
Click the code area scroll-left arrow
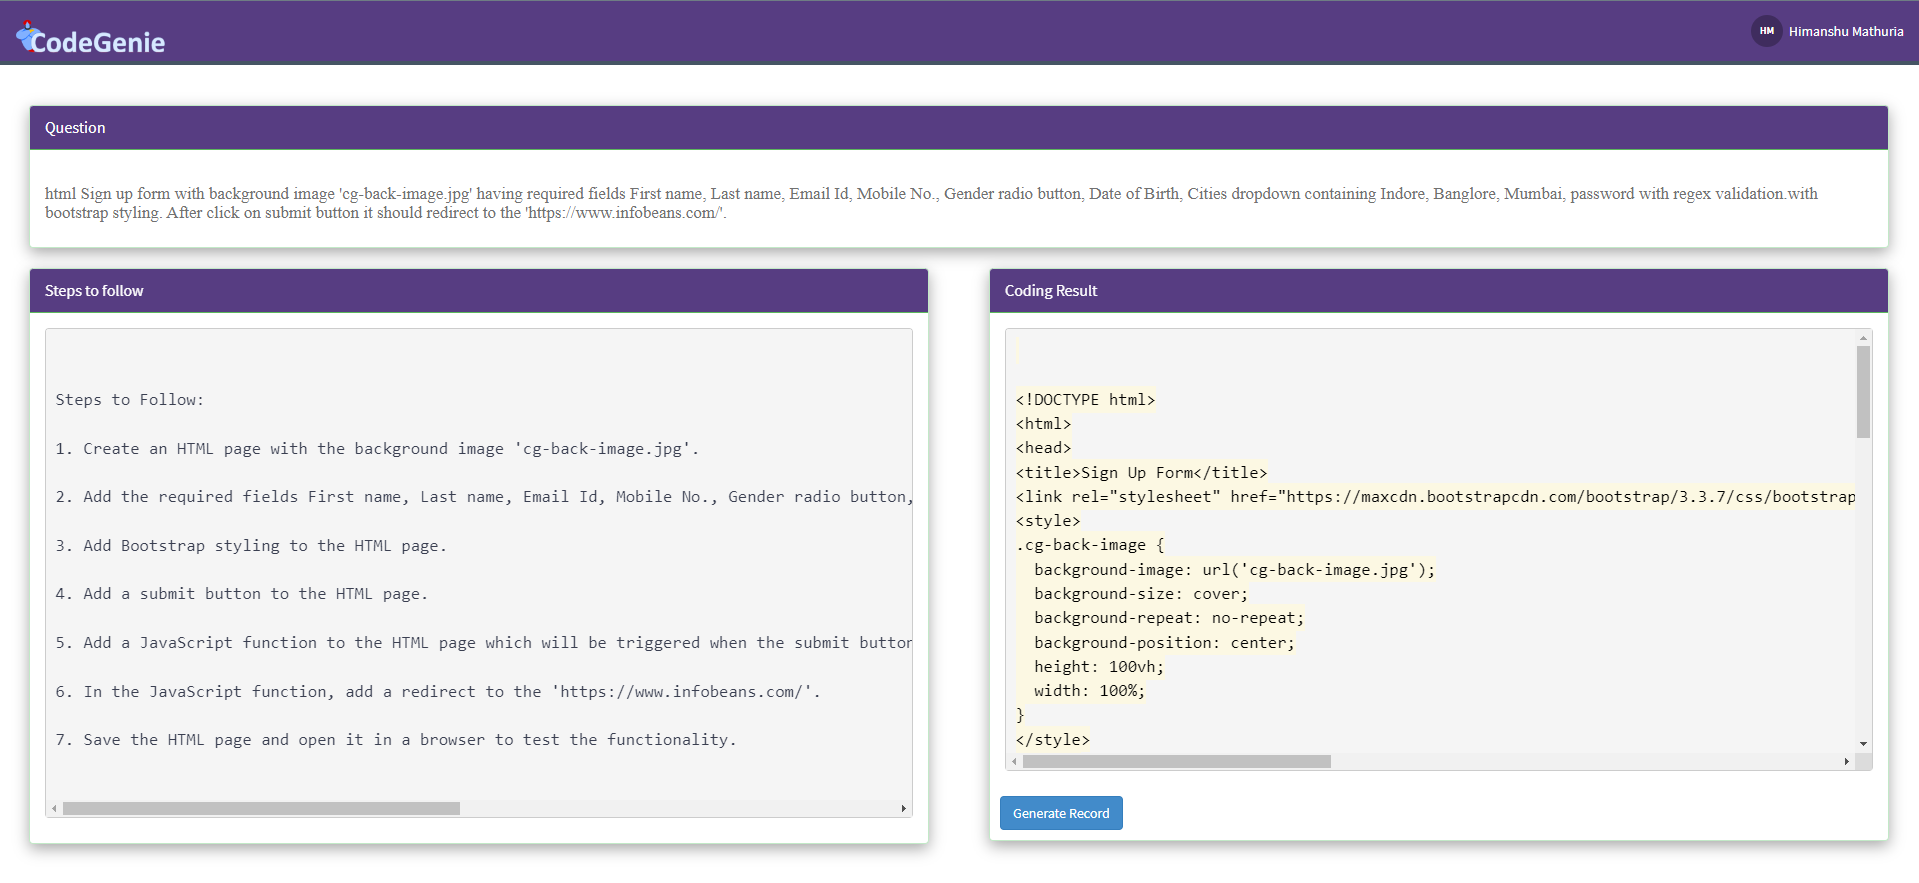tap(1014, 762)
